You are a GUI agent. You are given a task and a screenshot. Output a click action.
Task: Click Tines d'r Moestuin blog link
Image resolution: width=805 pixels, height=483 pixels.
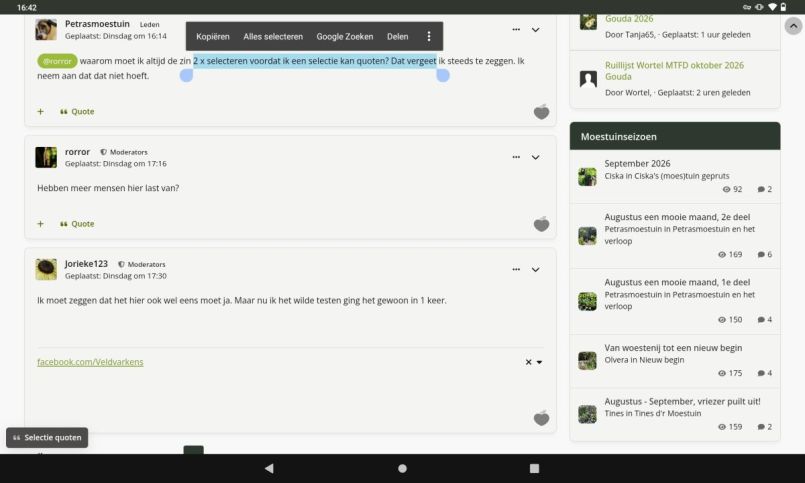pos(663,414)
